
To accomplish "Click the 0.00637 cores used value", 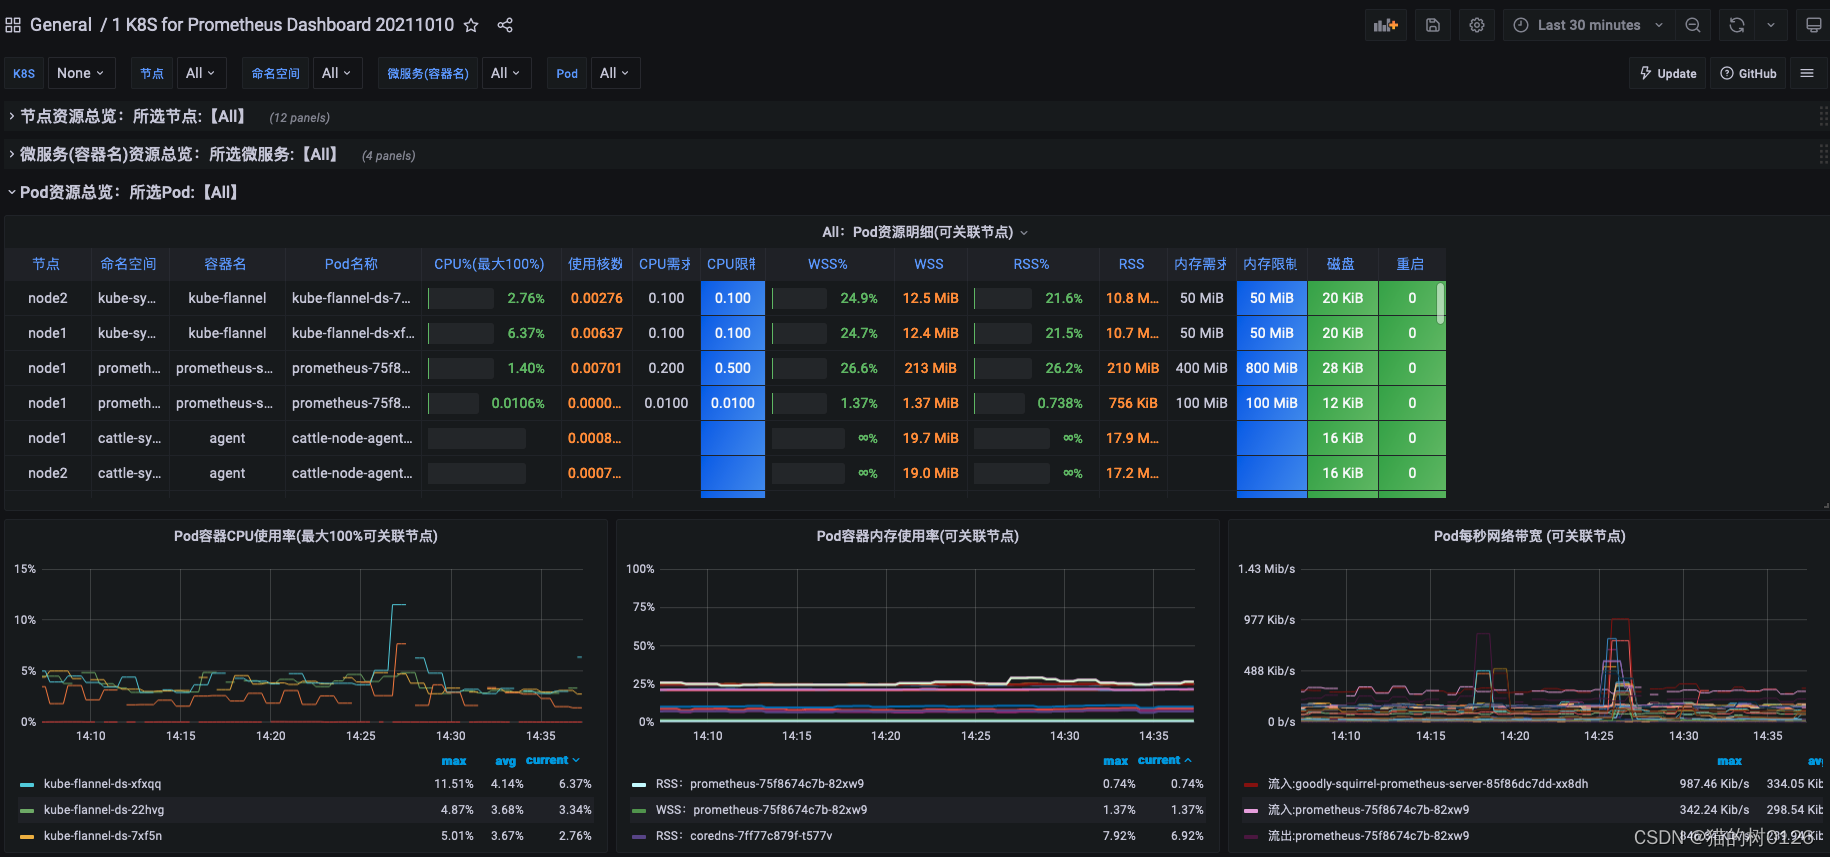I will click(597, 333).
